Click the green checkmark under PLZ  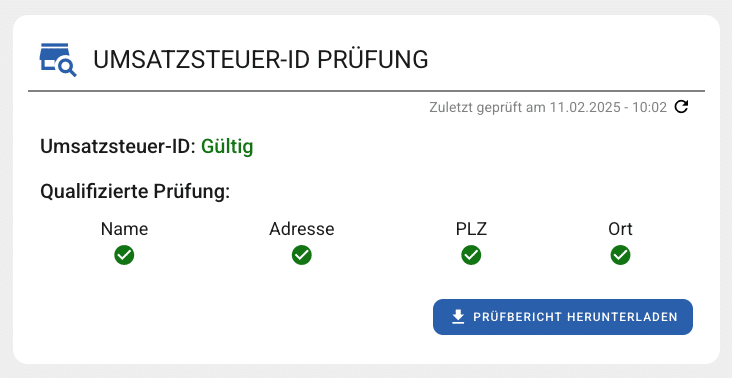(x=472, y=255)
